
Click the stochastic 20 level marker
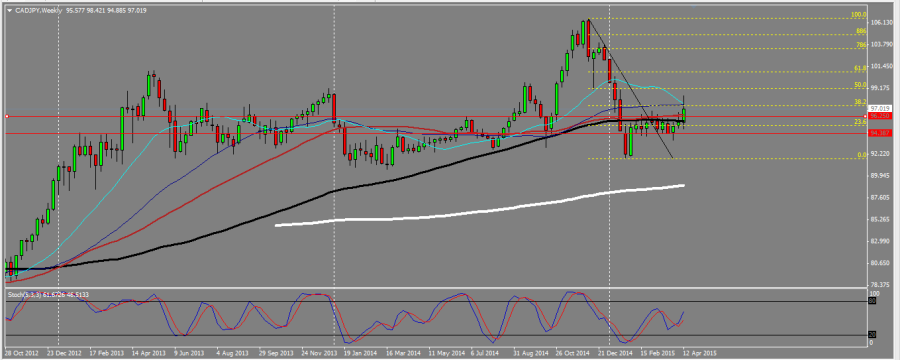(871, 335)
